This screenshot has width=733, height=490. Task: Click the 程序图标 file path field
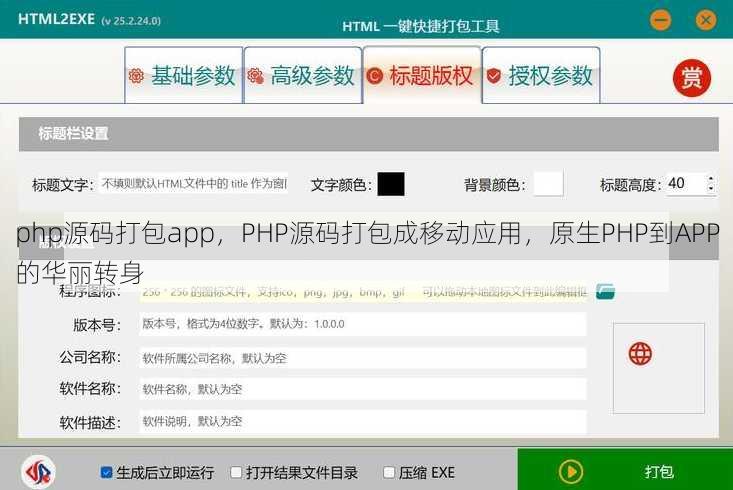pos(363,292)
